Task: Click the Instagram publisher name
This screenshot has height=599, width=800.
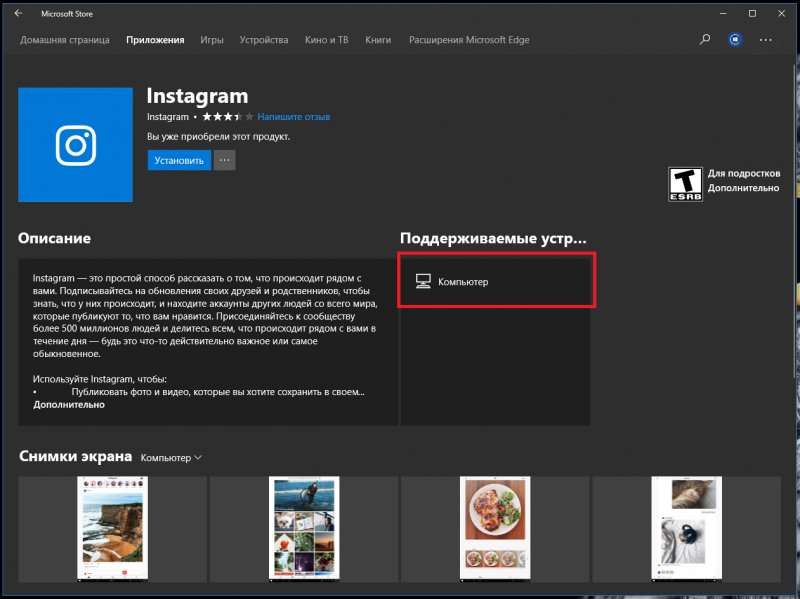Action: tap(167, 117)
